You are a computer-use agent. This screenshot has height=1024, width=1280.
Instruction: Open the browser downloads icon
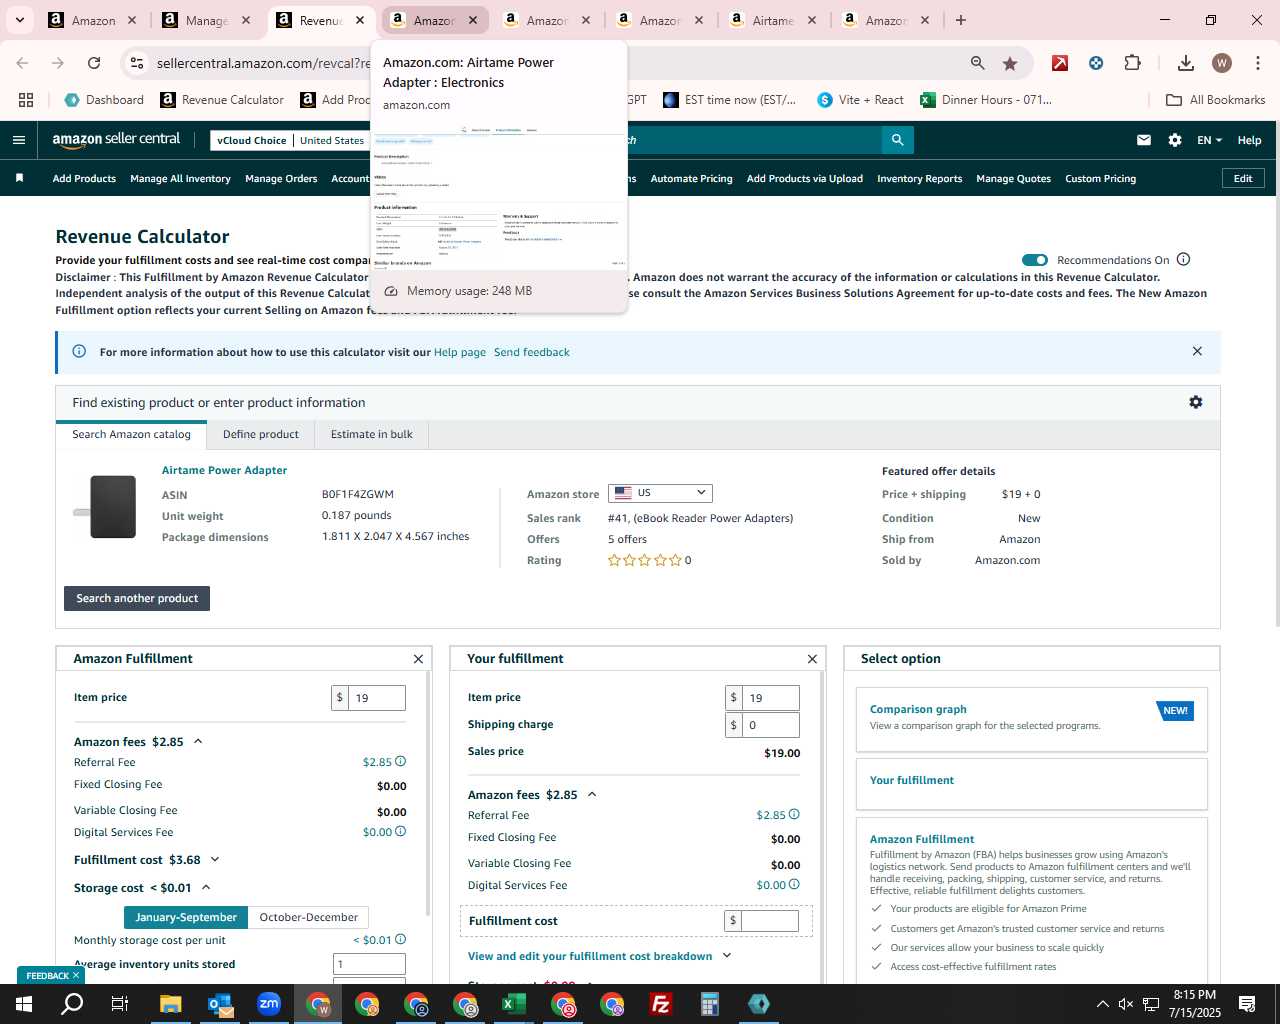(1186, 63)
